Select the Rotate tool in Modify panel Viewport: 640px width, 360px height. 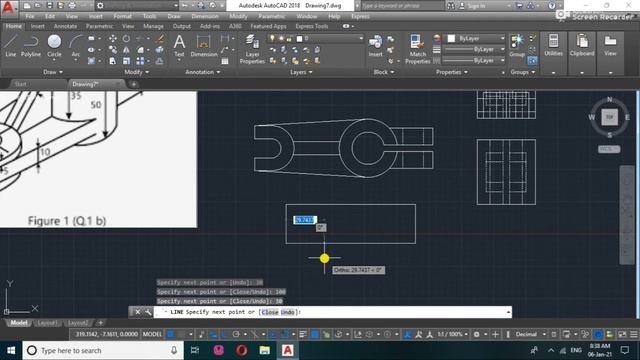click(127, 38)
